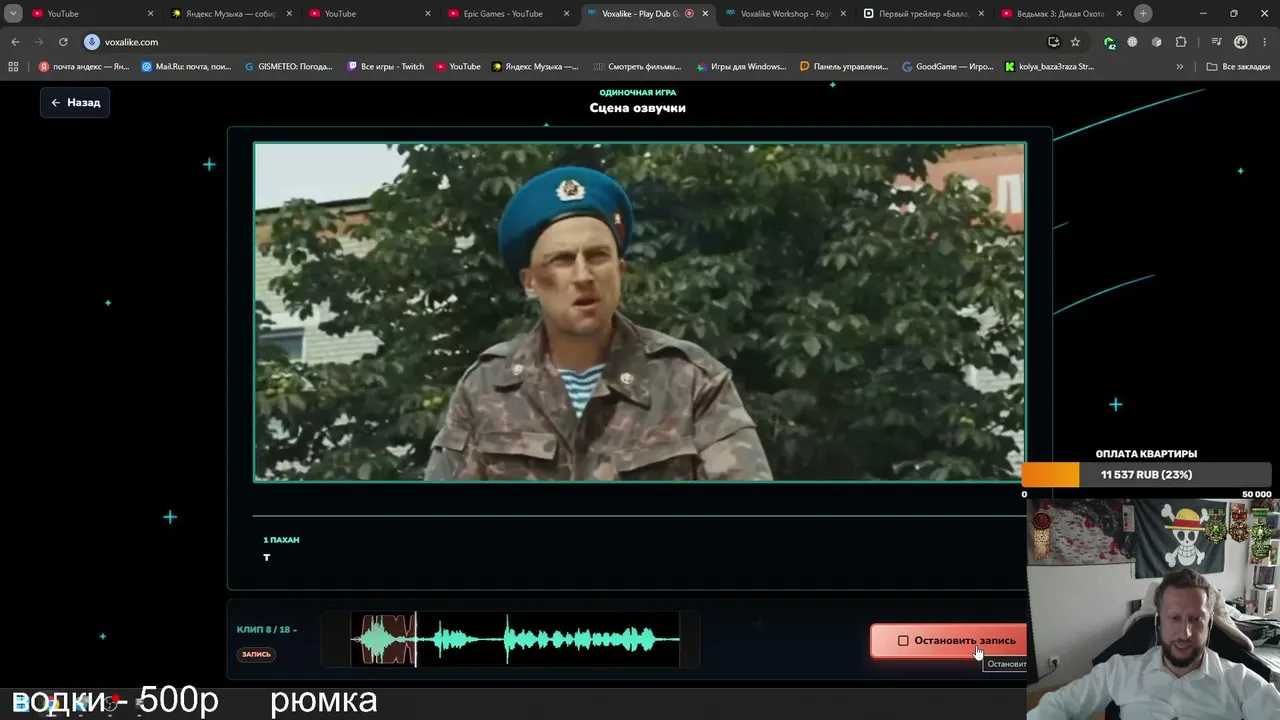Viewport: 1280px width, 720px height.
Task: Reload the voxalike.com page
Action: [x=63, y=42]
